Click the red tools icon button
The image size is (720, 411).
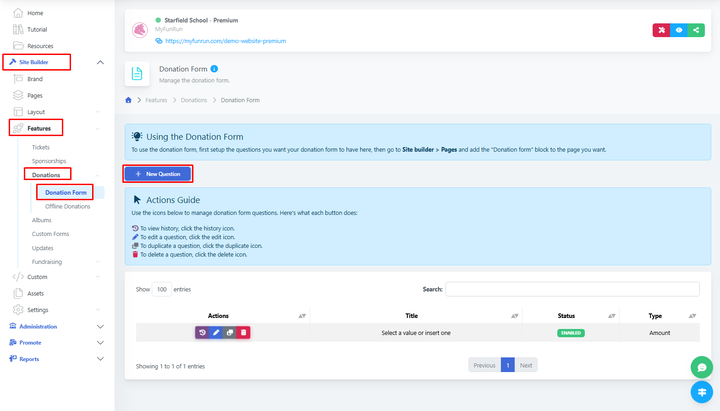[661, 30]
